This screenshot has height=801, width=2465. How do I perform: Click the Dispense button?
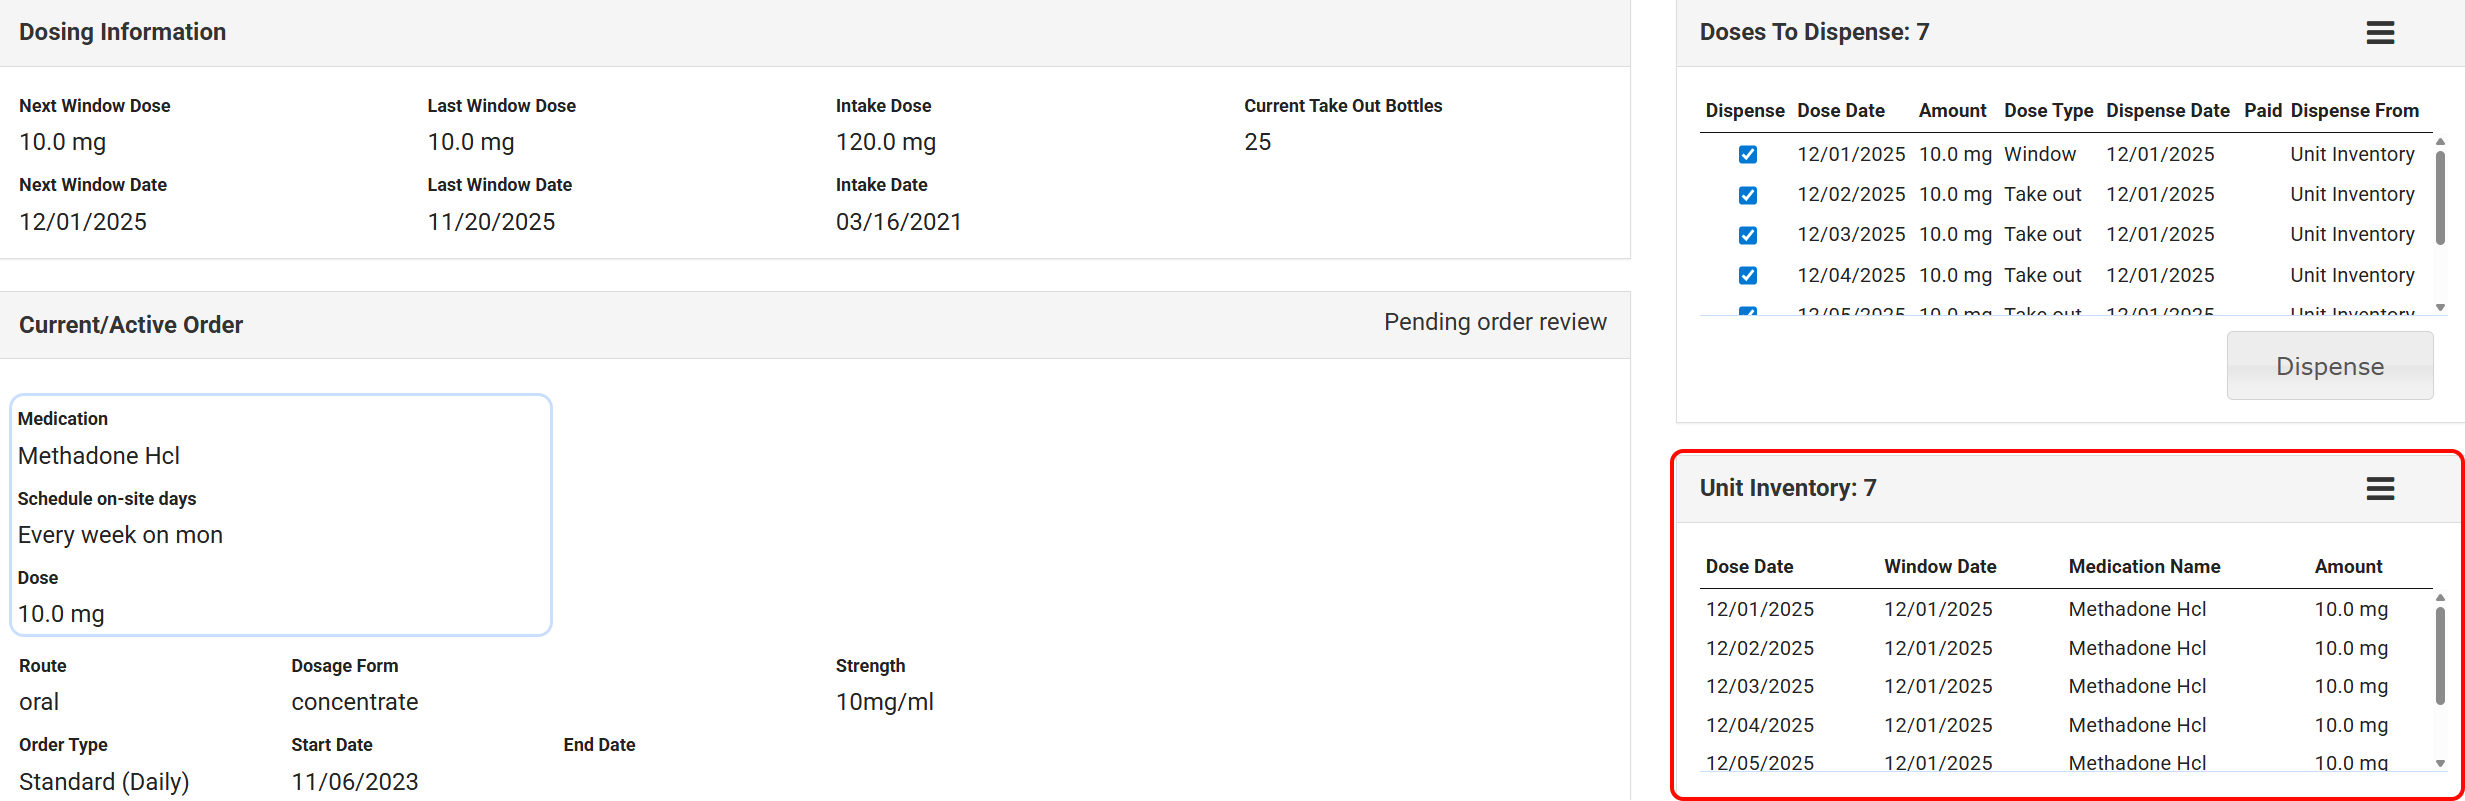pyautogui.click(x=2329, y=366)
